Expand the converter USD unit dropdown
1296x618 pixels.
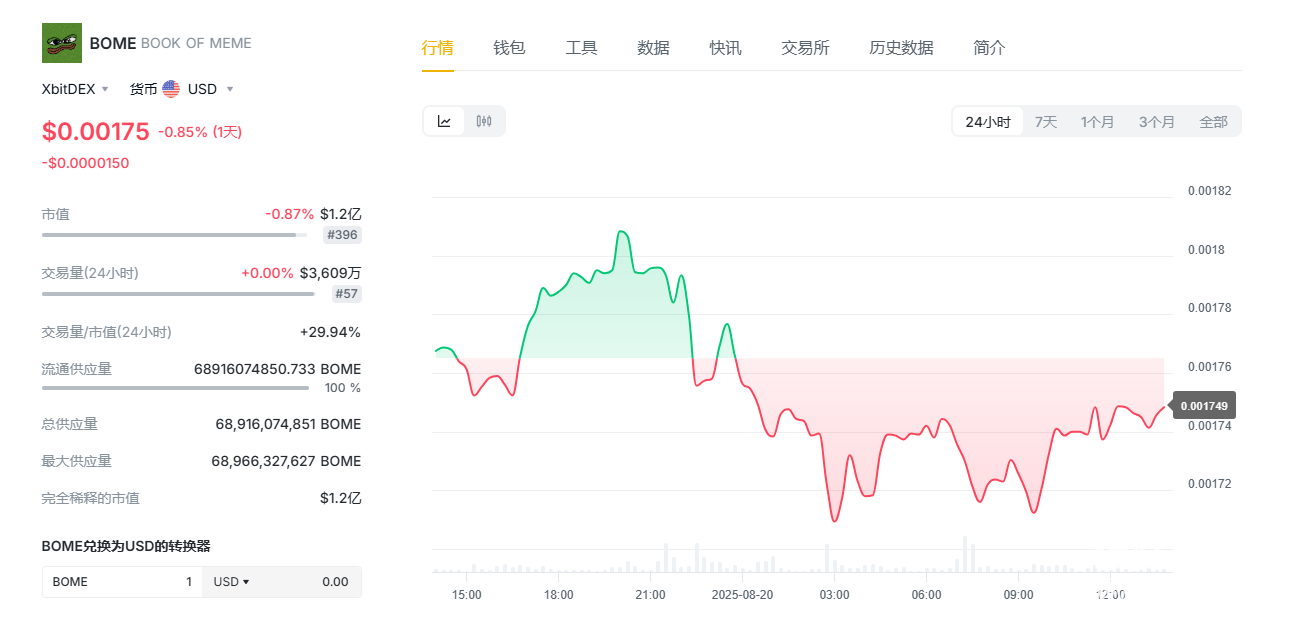click(232, 582)
